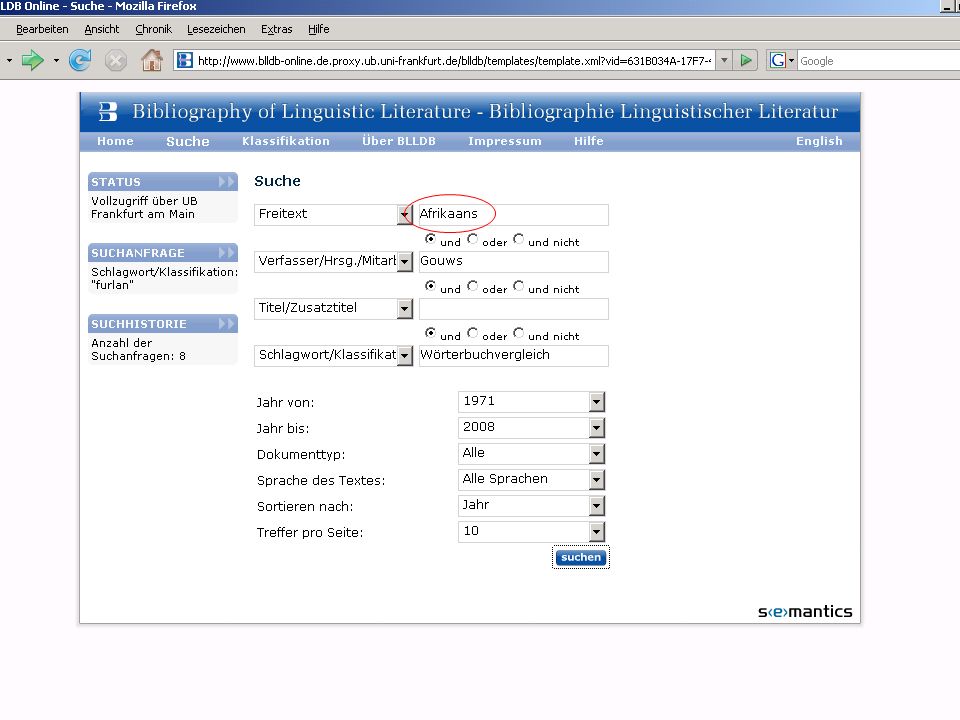The image size is (960, 720).
Task: Open URL history dropdown arrow
Action: (x=724, y=60)
